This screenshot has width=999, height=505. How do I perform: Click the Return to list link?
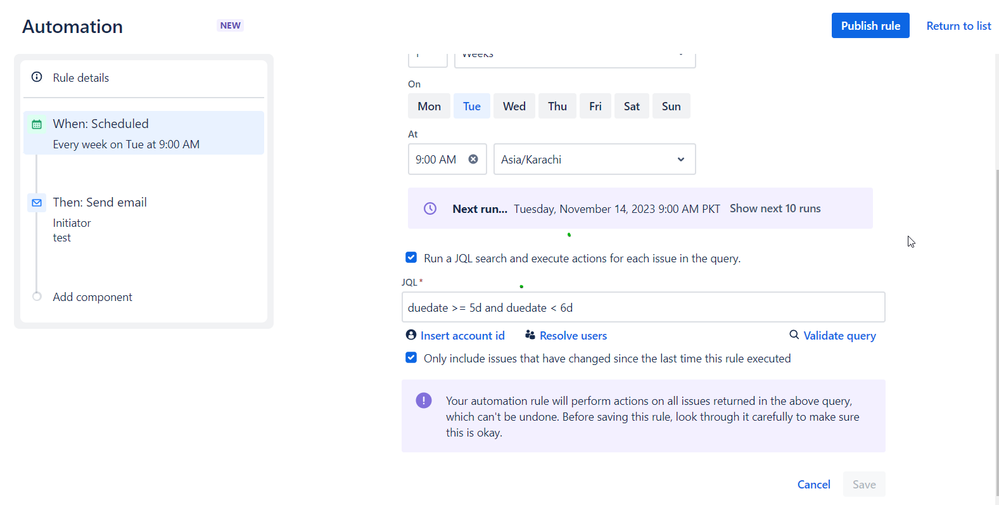tap(958, 25)
